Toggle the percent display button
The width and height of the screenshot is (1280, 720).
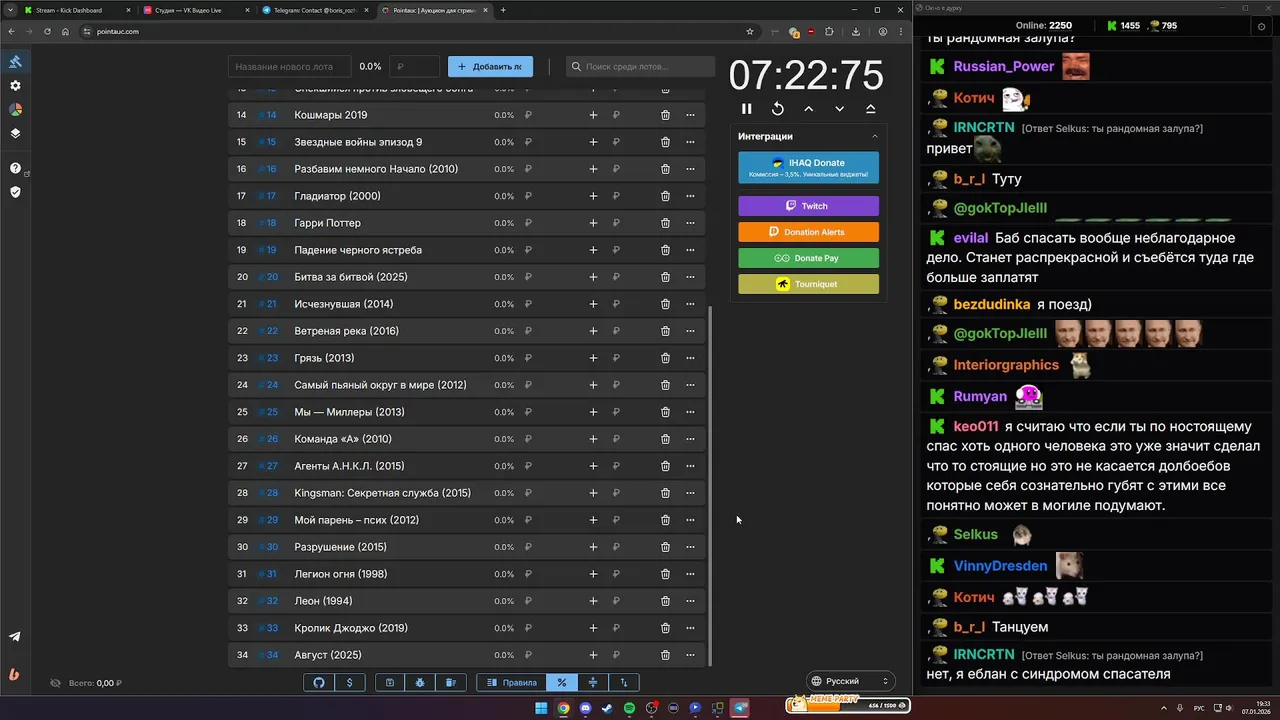[562, 682]
